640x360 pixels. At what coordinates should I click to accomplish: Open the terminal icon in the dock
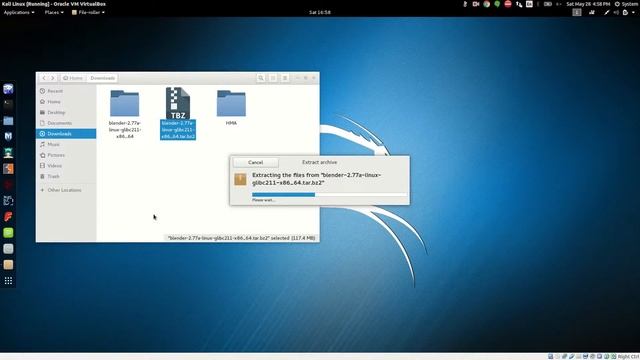pyautogui.click(x=8, y=104)
